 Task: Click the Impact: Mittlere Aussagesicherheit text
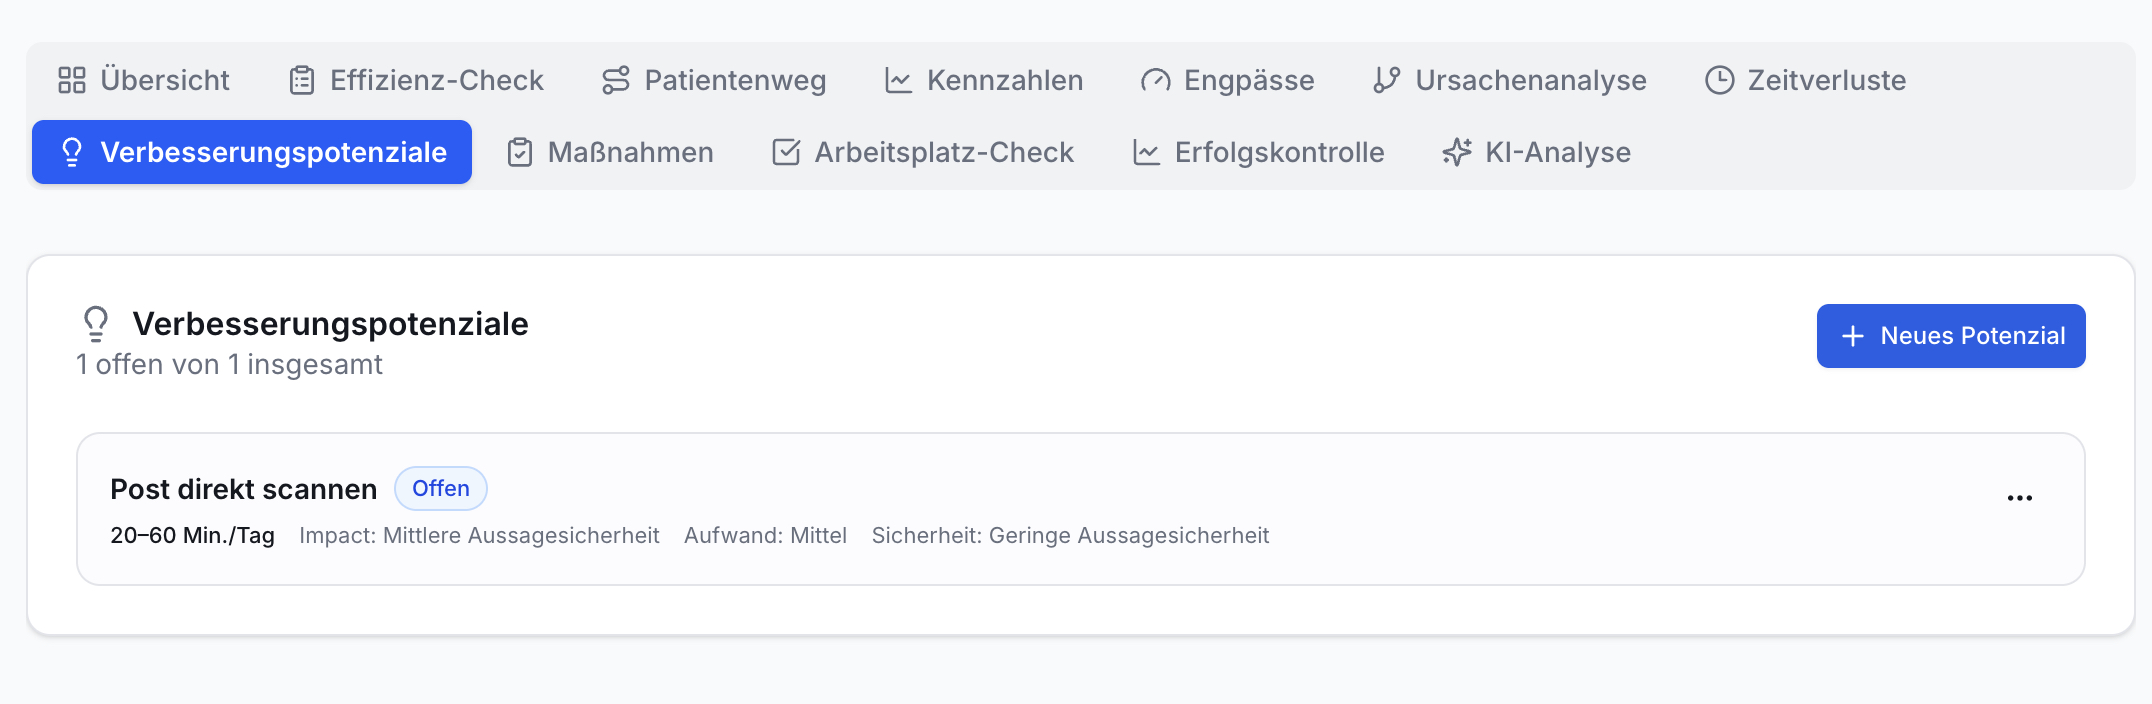[x=479, y=535]
